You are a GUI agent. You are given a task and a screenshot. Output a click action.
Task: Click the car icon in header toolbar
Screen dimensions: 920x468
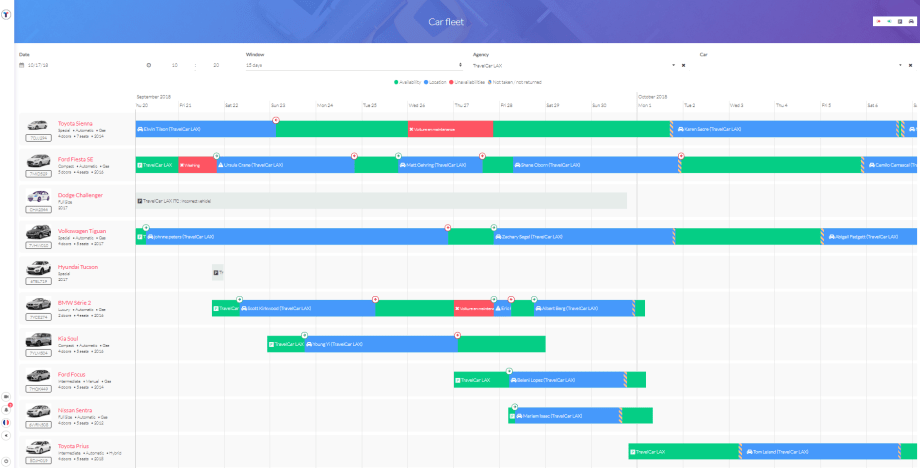[911, 21]
